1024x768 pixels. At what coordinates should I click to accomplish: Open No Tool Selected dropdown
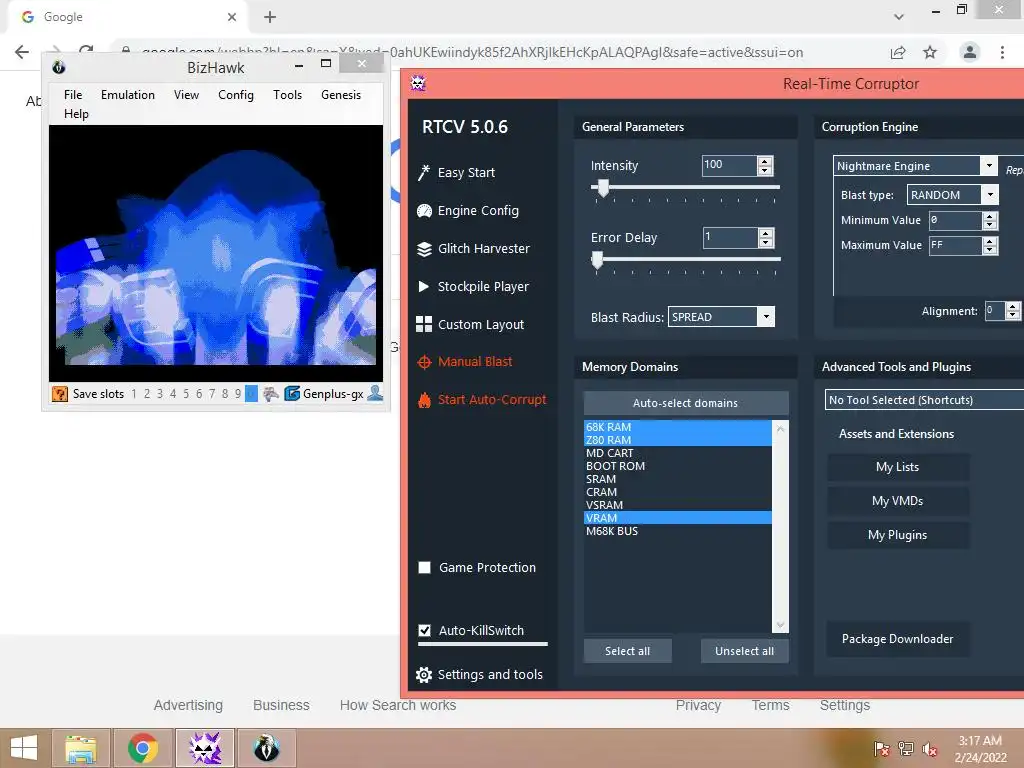pos(924,400)
